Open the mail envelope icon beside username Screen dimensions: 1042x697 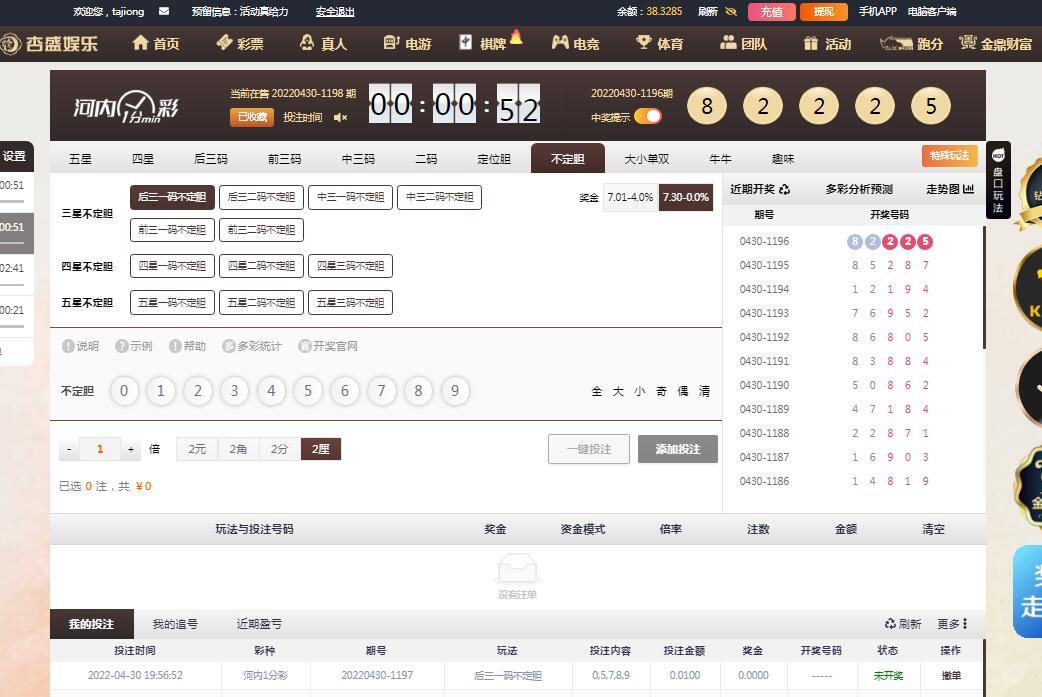click(x=164, y=12)
